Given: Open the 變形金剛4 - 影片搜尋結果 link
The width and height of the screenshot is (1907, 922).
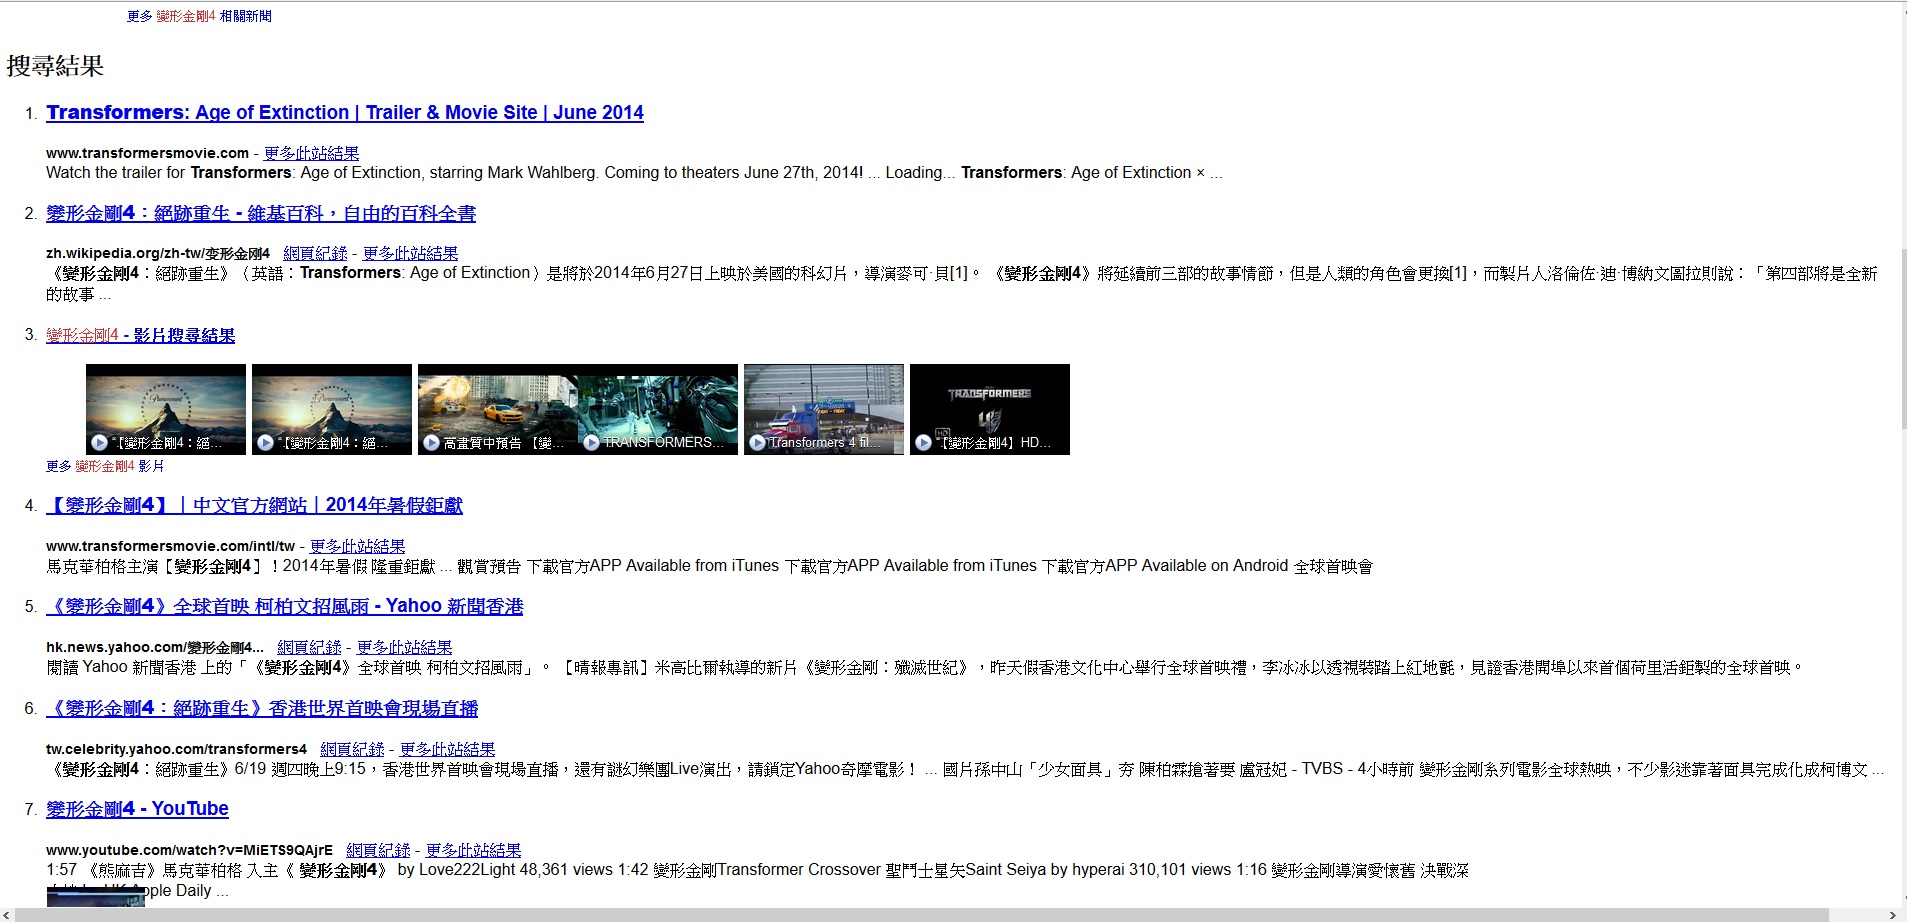Looking at the screenshot, I should click(140, 336).
